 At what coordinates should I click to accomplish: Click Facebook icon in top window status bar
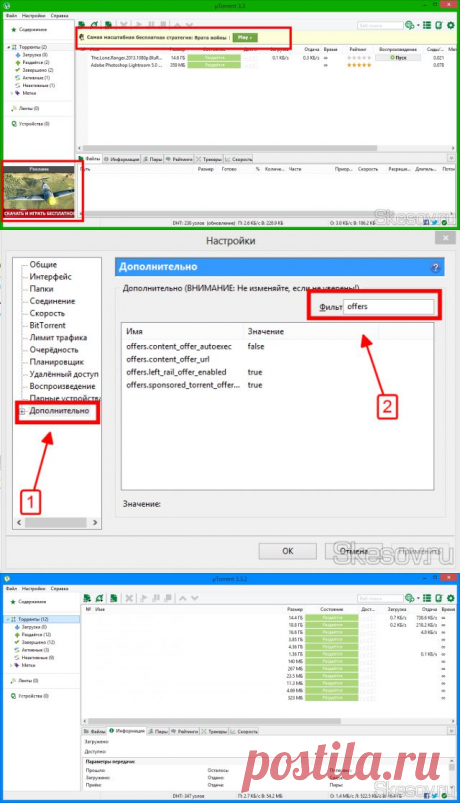tap(426, 223)
